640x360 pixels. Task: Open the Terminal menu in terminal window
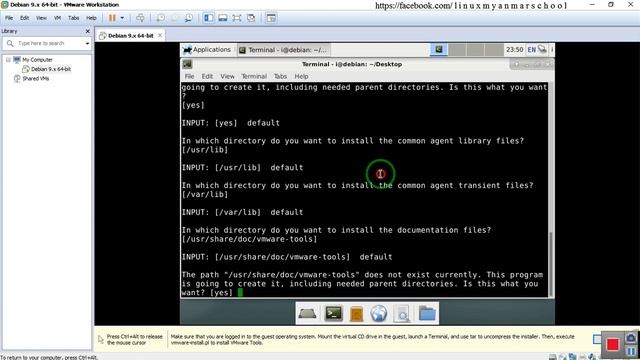[x=254, y=76]
